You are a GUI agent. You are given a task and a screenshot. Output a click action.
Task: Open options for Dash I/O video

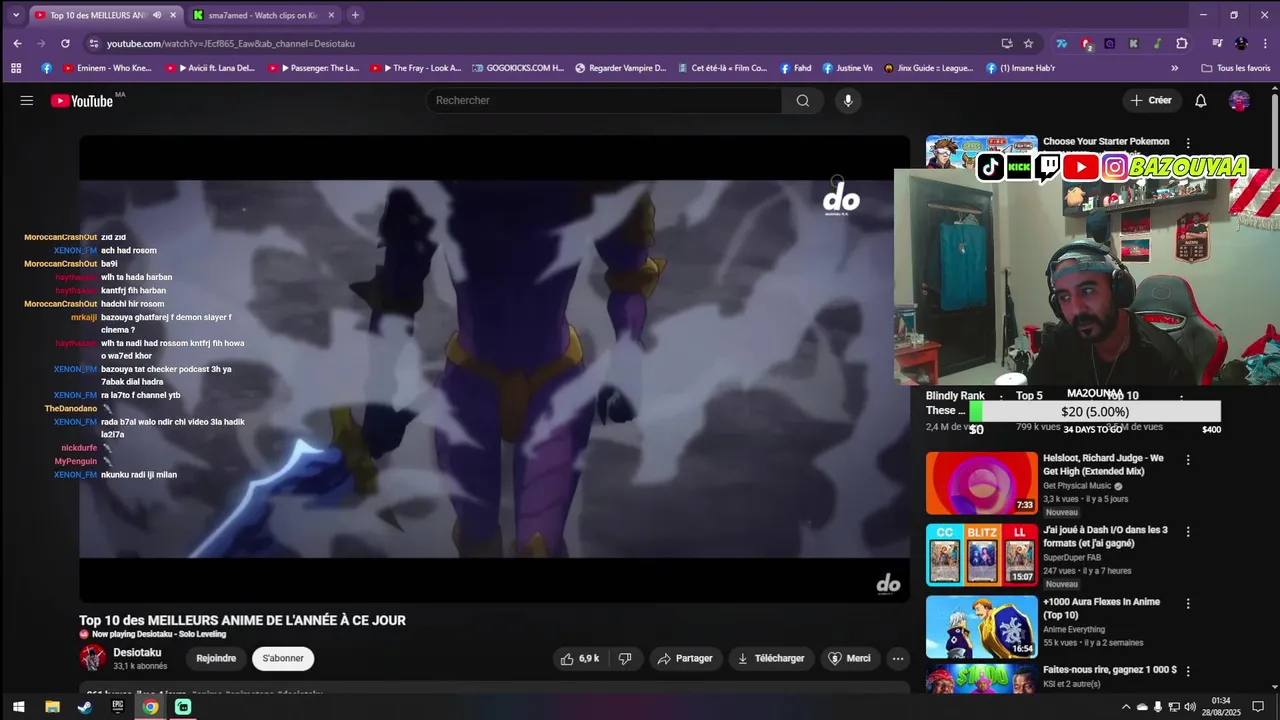pyautogui.click(x=1188, y=532)
